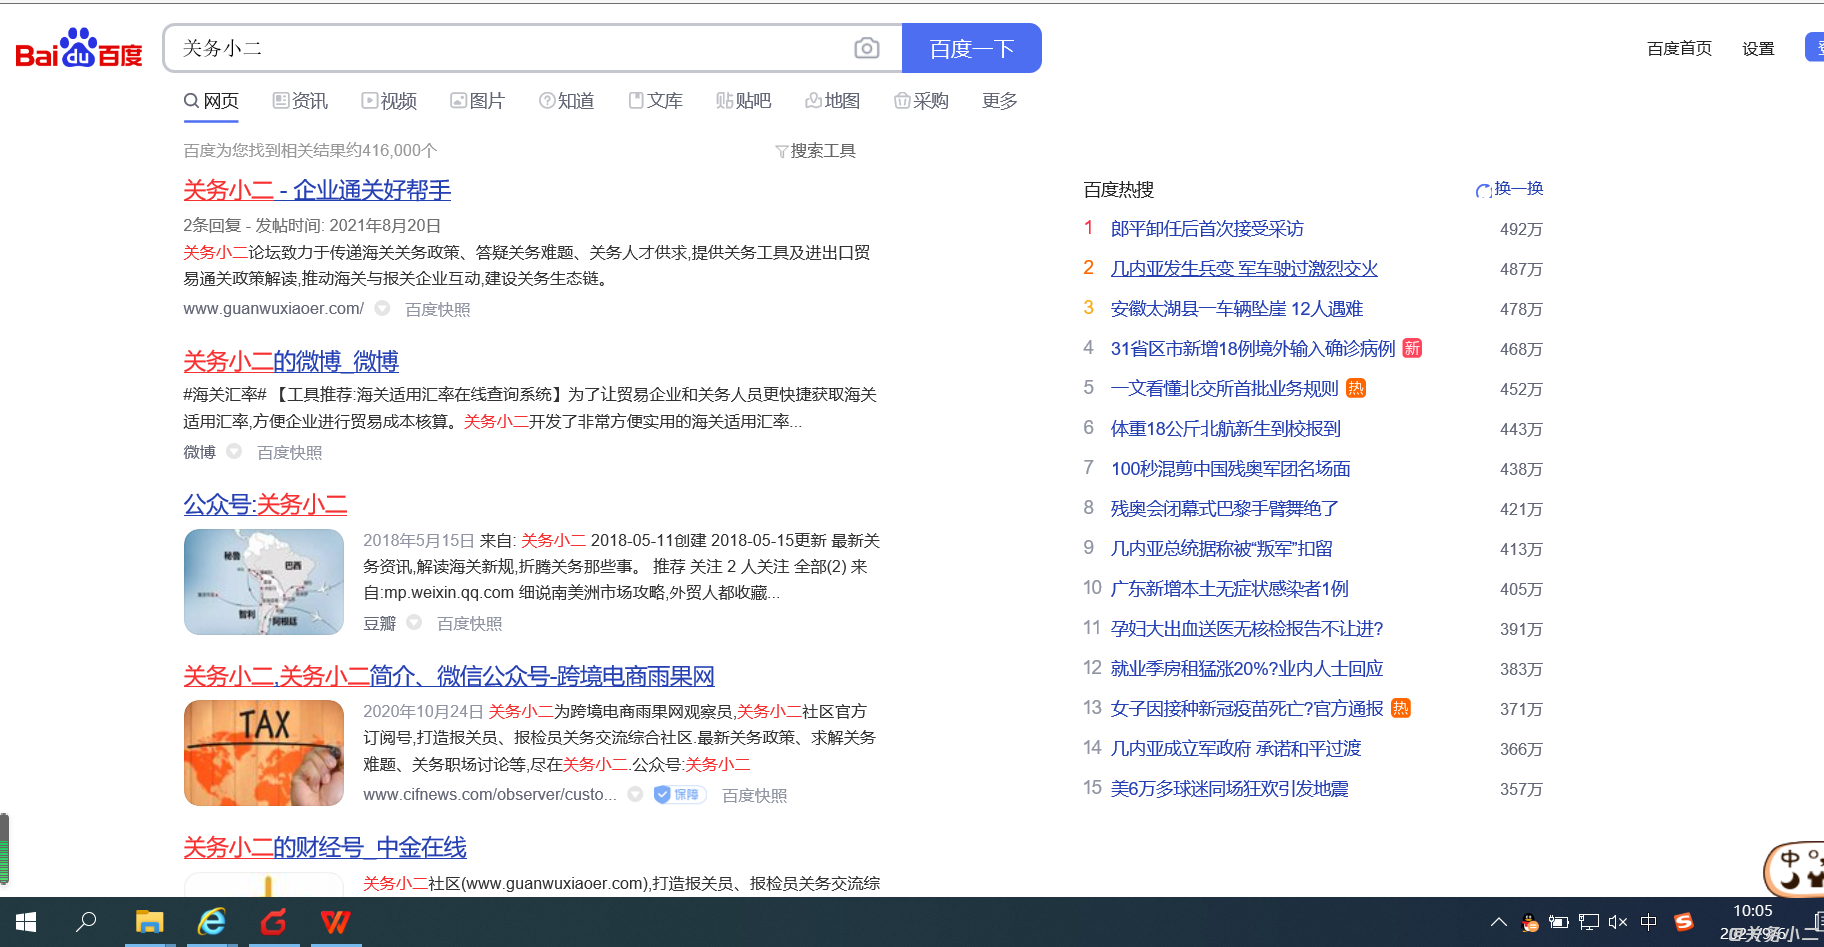Expand dropdown arrow beside 豆瓣 source
1824x947 pixels.
(414, 623)
